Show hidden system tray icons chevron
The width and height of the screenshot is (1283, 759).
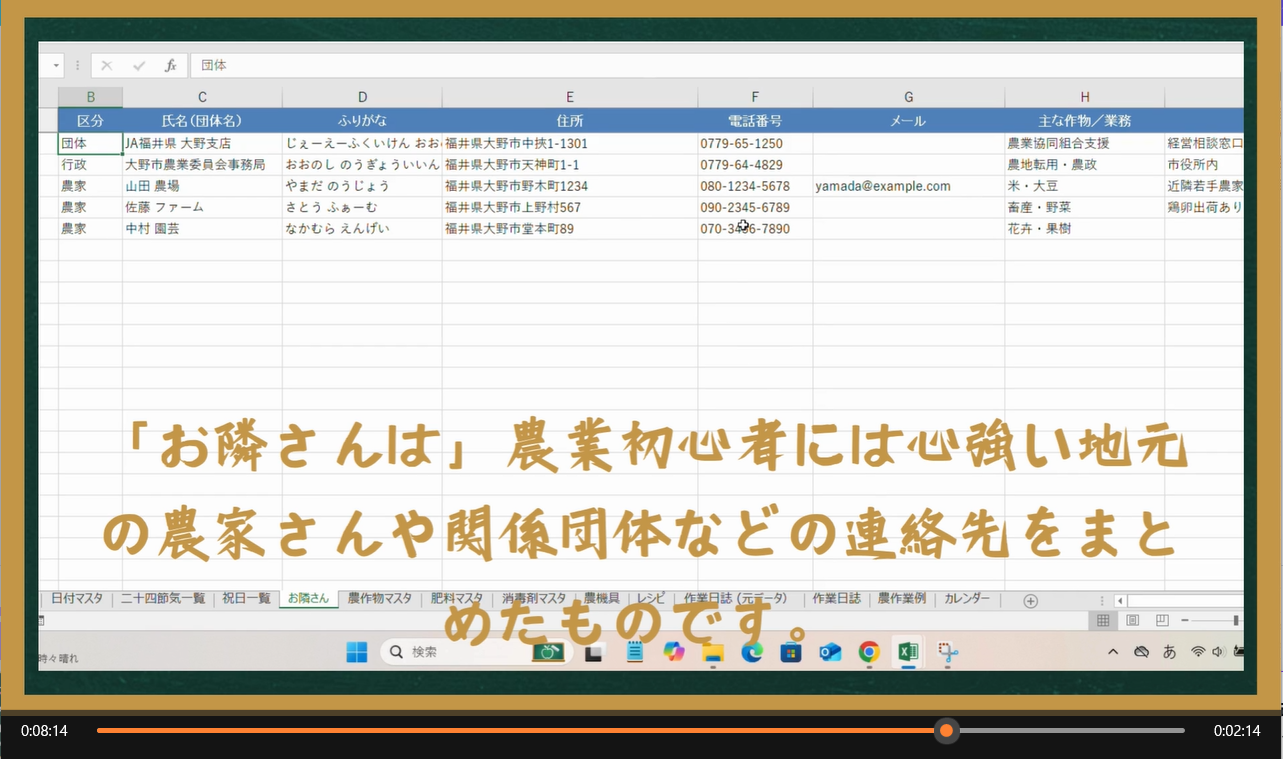coord(1113,653)
